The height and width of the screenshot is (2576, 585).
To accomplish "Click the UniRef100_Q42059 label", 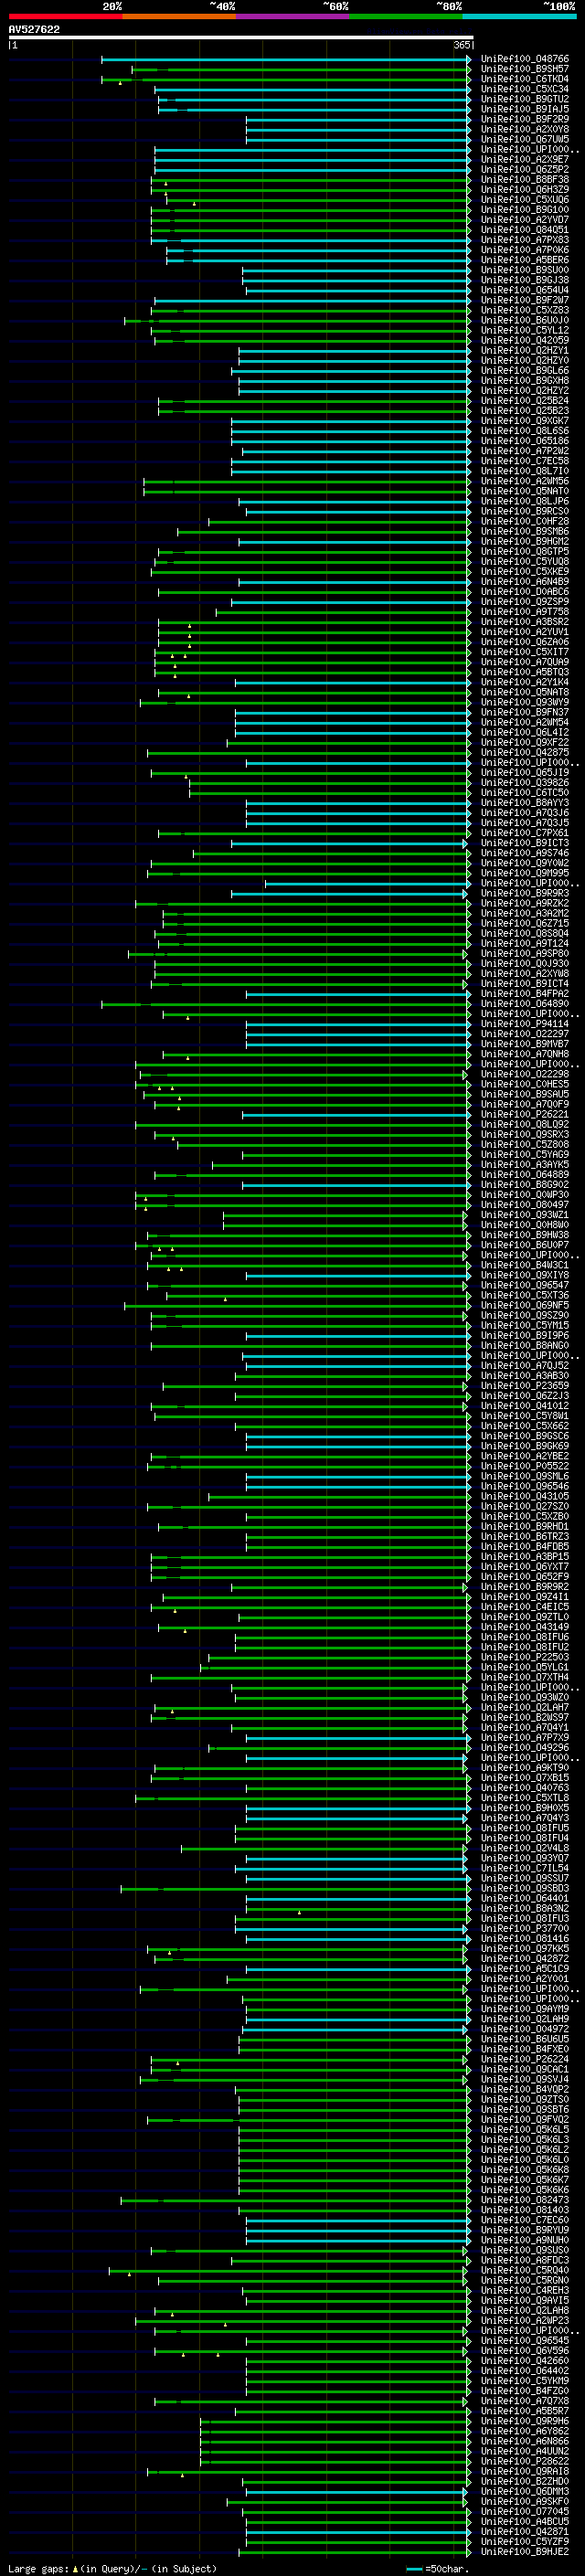I will 524,340.
